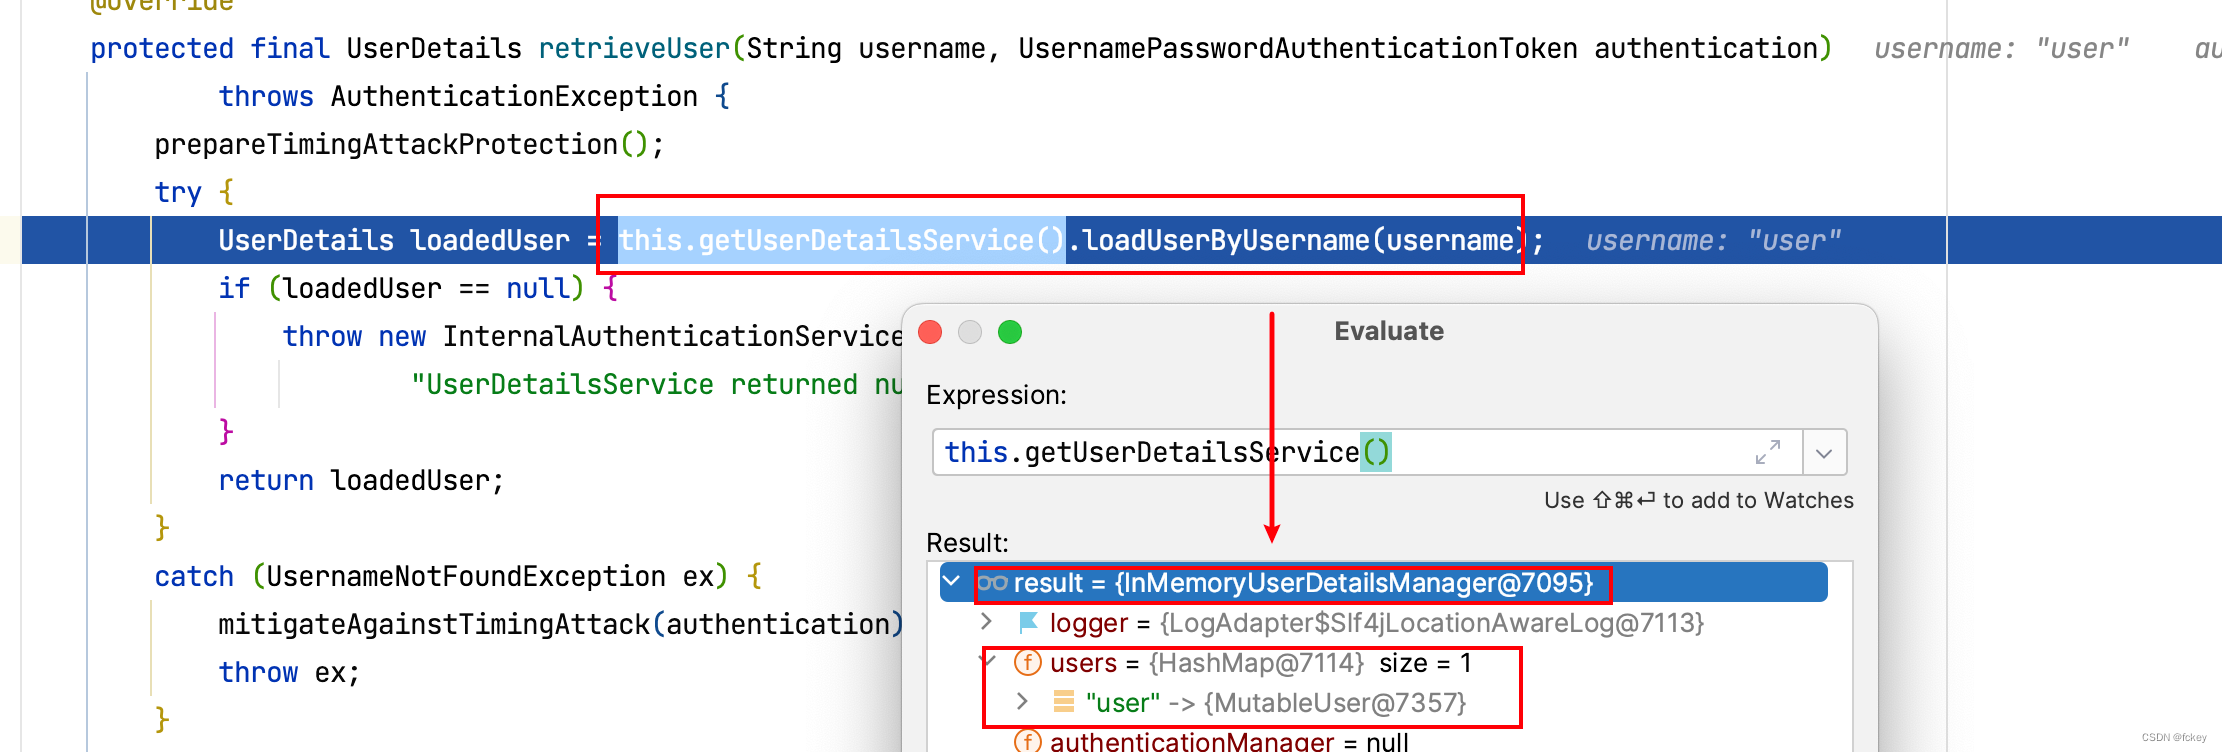Collapse the users HashMap node

[990, 662]
